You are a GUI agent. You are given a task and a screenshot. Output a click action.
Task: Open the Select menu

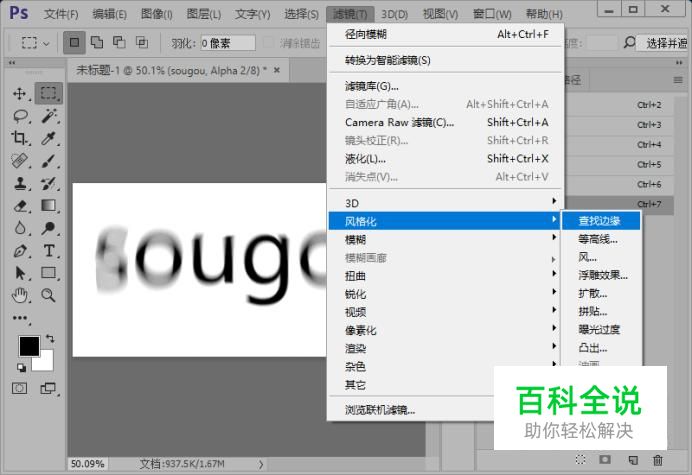point(301,14)
